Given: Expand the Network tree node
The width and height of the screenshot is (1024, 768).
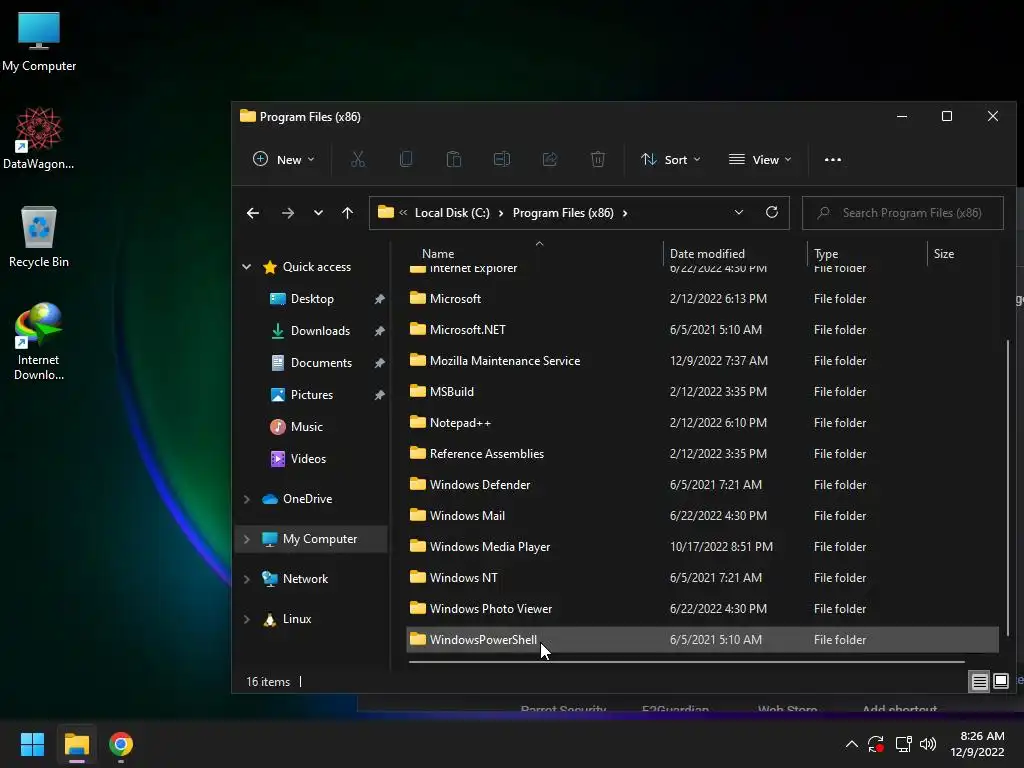Looking at the screenshot, I should point(247,579).
